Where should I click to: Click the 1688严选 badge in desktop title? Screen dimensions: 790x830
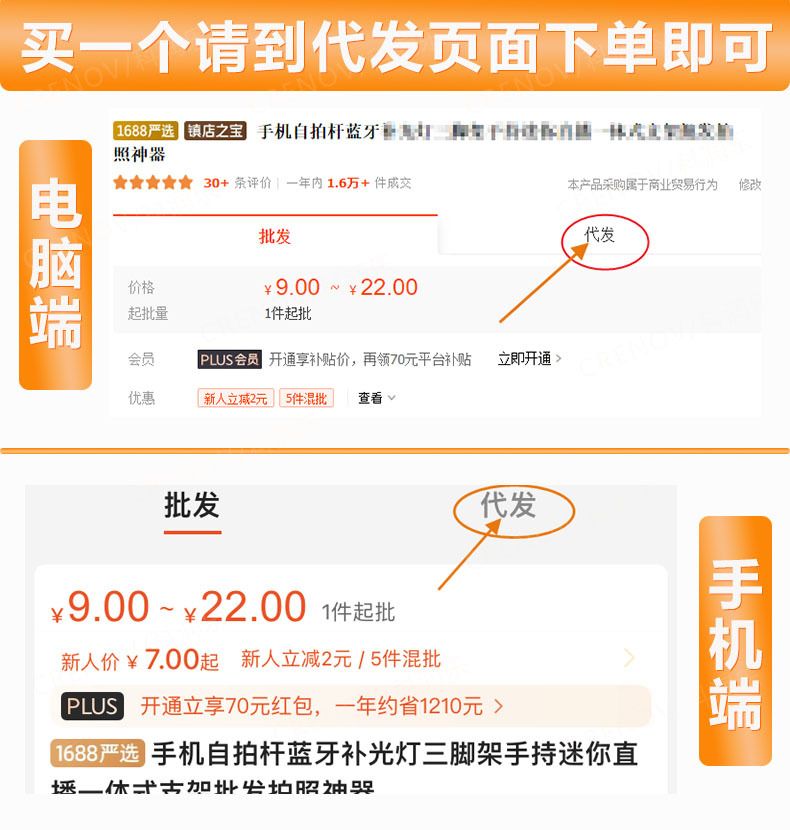[x=146, y=130]
